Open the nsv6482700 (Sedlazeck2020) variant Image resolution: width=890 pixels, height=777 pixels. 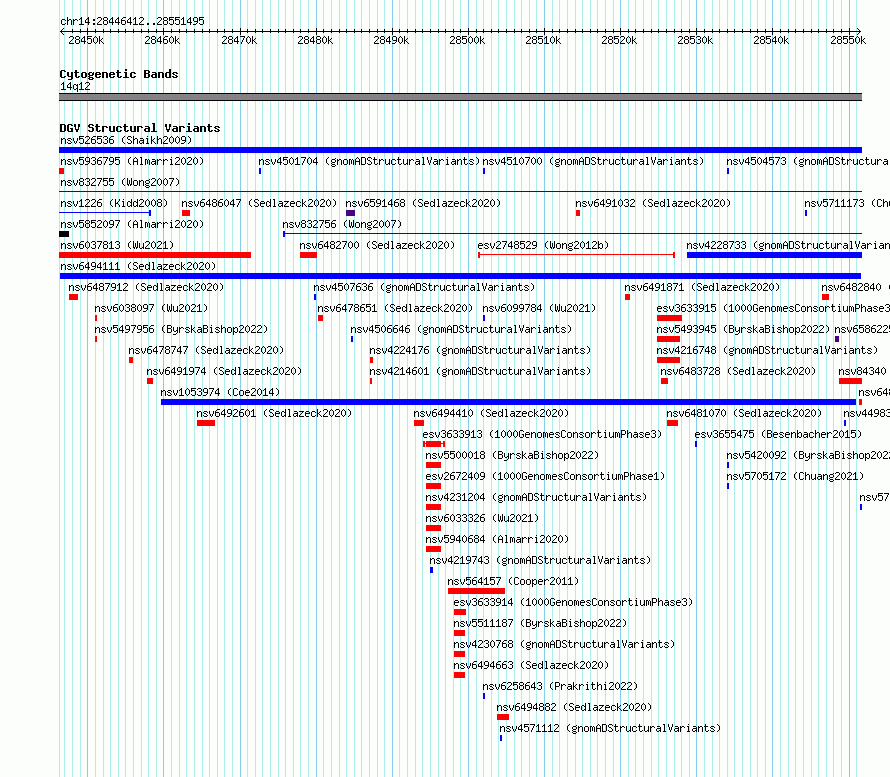tap(377, 245)
